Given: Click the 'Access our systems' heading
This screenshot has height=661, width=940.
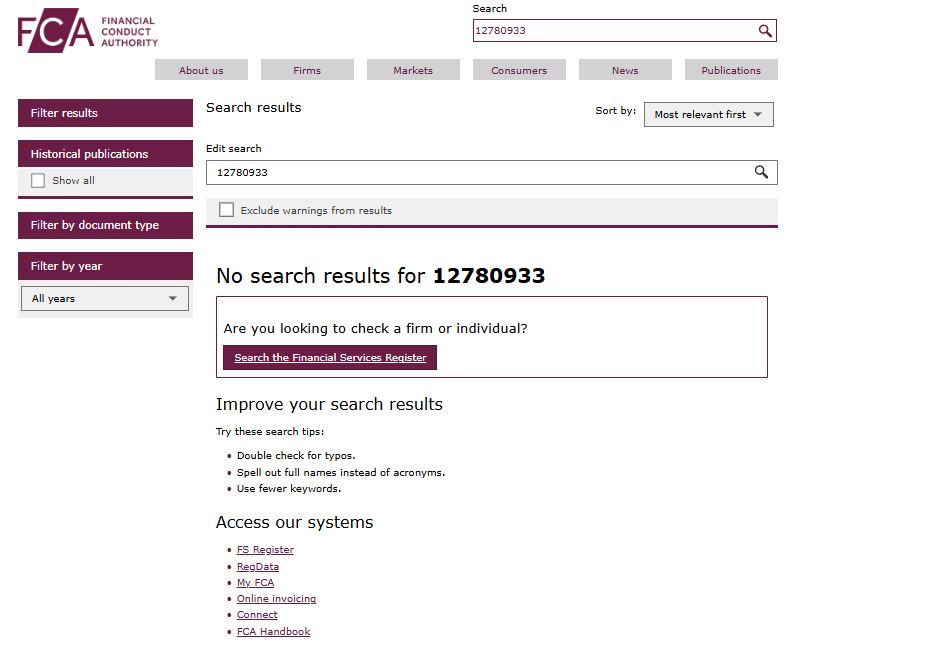Looking at the screenshot, I should pos(294,523).
